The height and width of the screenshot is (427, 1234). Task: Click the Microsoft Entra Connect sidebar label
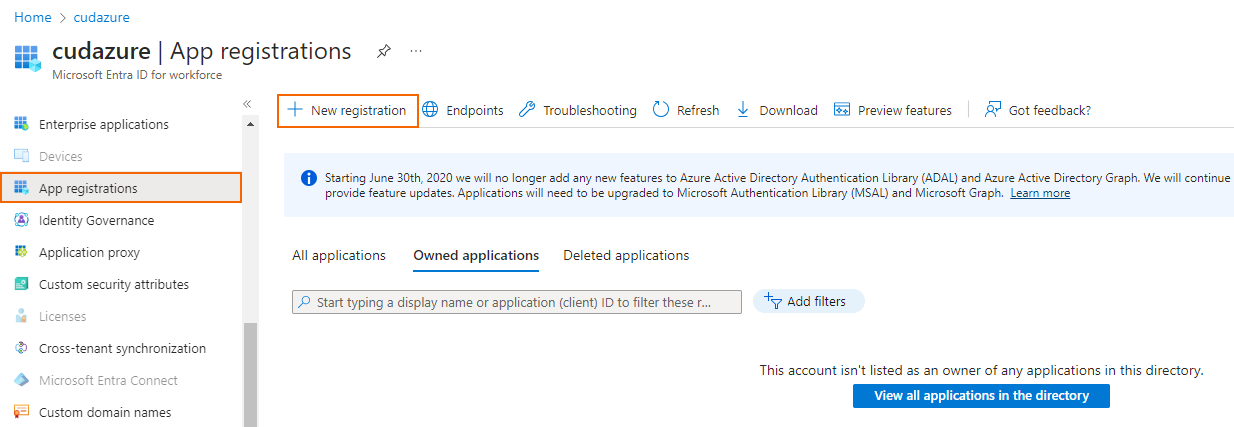108,380
